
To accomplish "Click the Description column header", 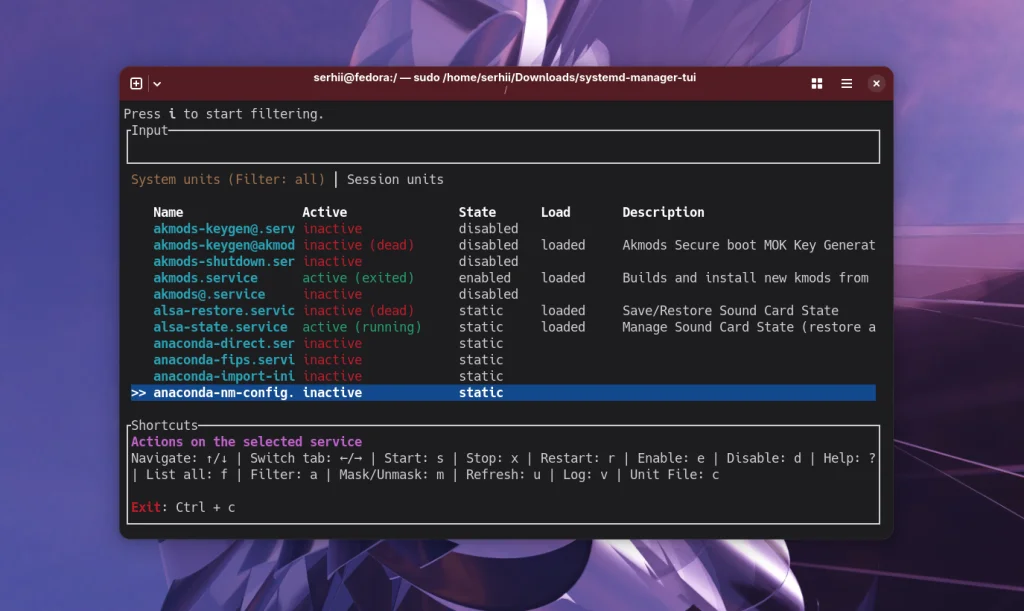I will [663, 212].
